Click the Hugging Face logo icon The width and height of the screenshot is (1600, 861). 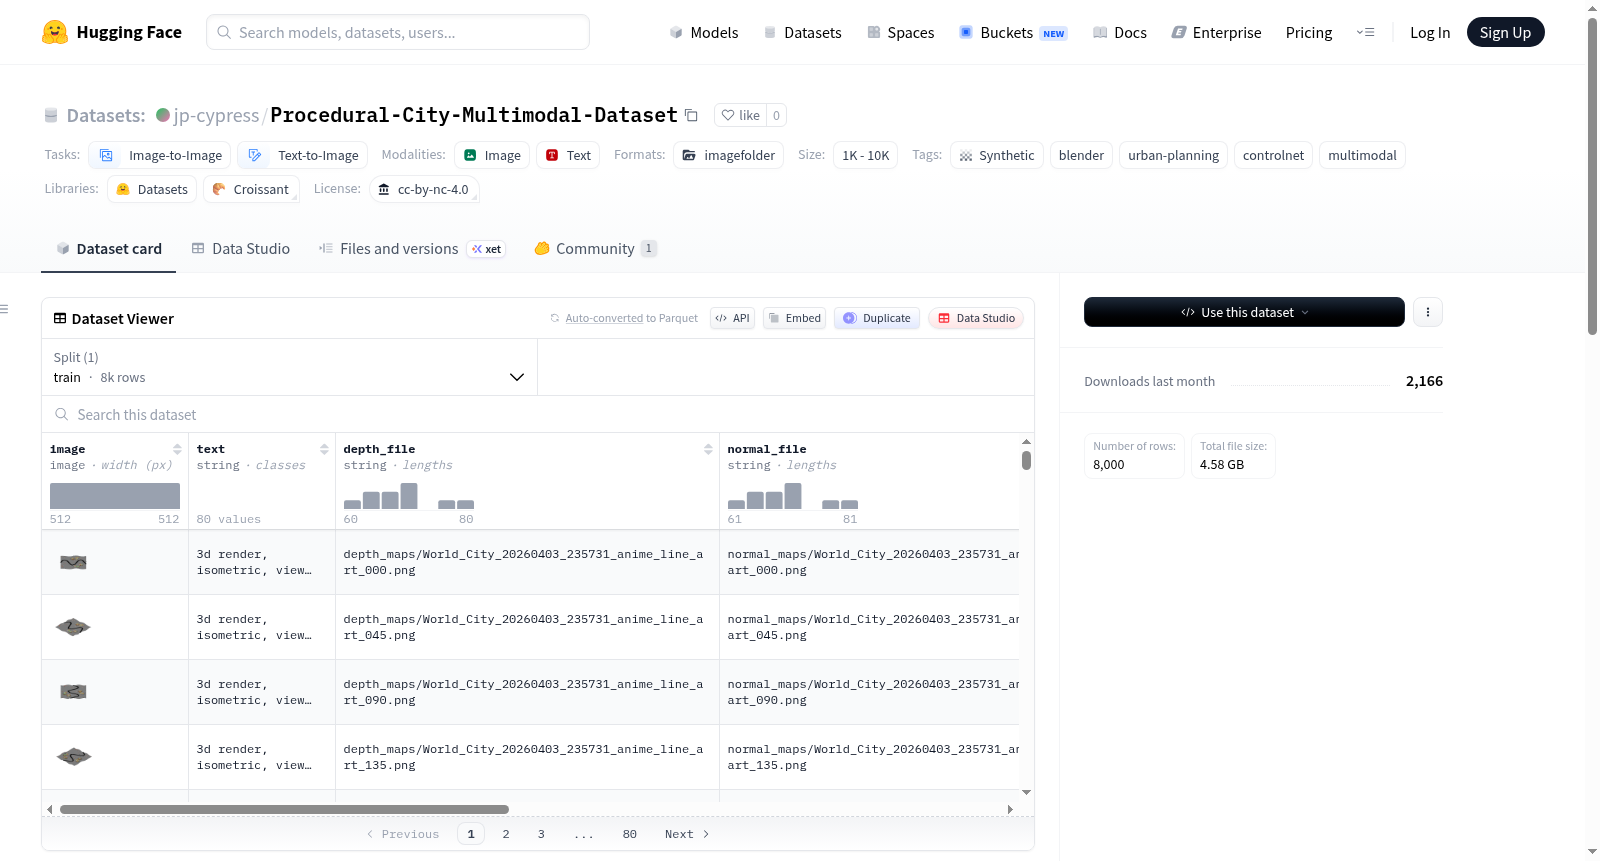[55, 32]
